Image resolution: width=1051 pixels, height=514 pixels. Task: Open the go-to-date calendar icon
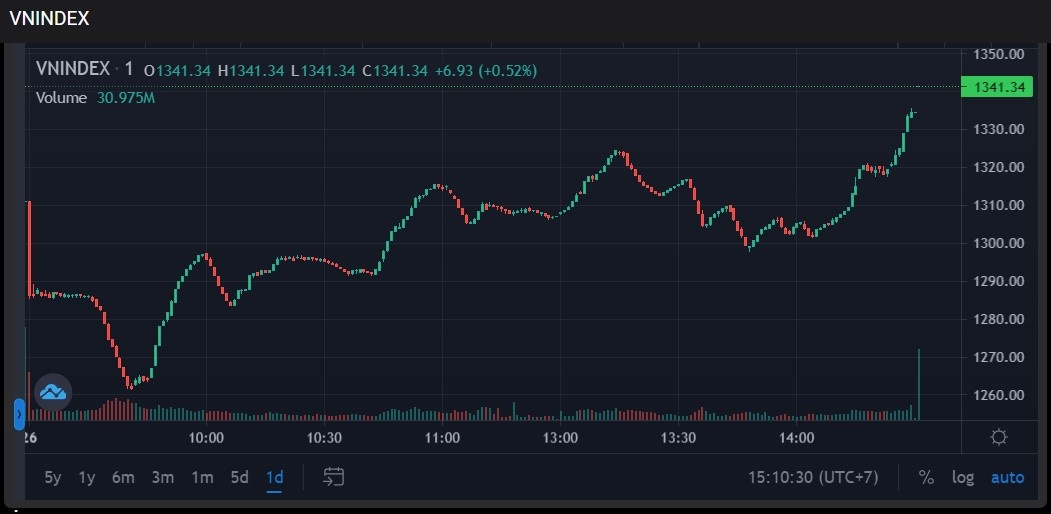[334, 477]
